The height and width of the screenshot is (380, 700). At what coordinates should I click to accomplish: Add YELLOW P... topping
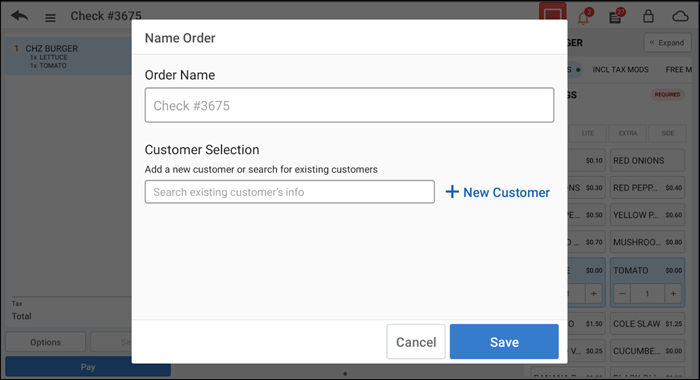pos(647,215)
